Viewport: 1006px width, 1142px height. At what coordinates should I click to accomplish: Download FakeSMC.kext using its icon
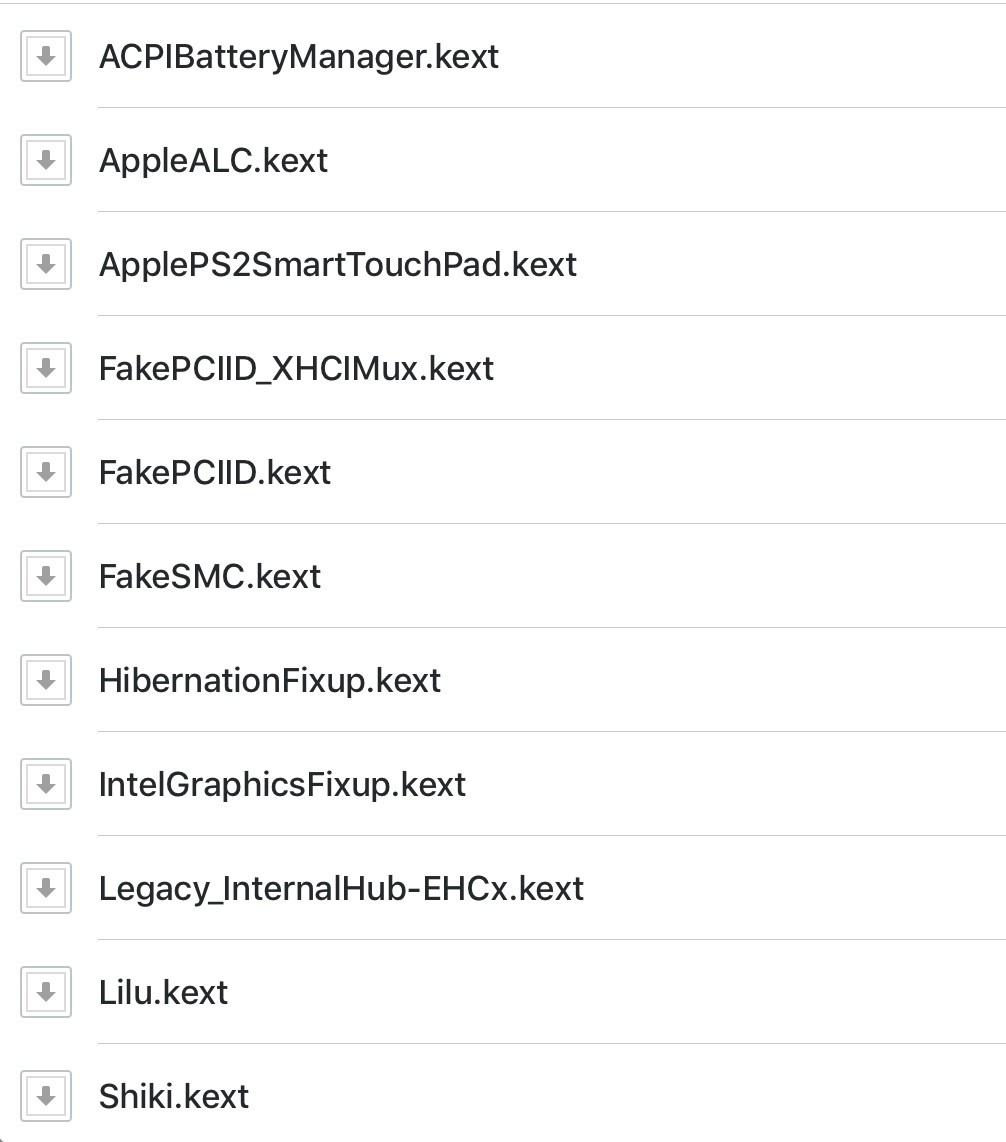click(x=45, y=577)
